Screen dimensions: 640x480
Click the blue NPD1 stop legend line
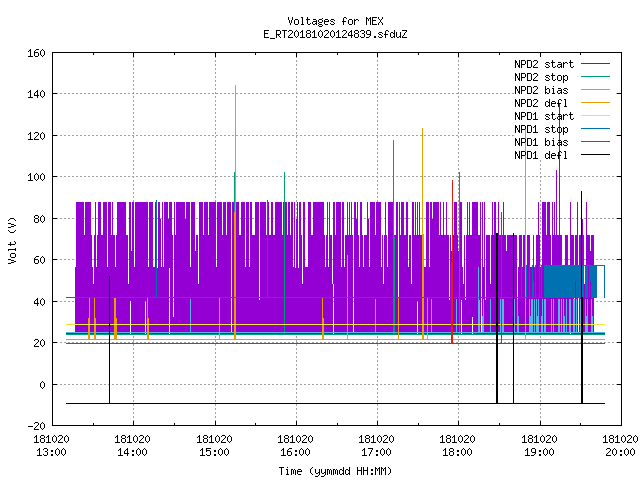click(595, 129)
